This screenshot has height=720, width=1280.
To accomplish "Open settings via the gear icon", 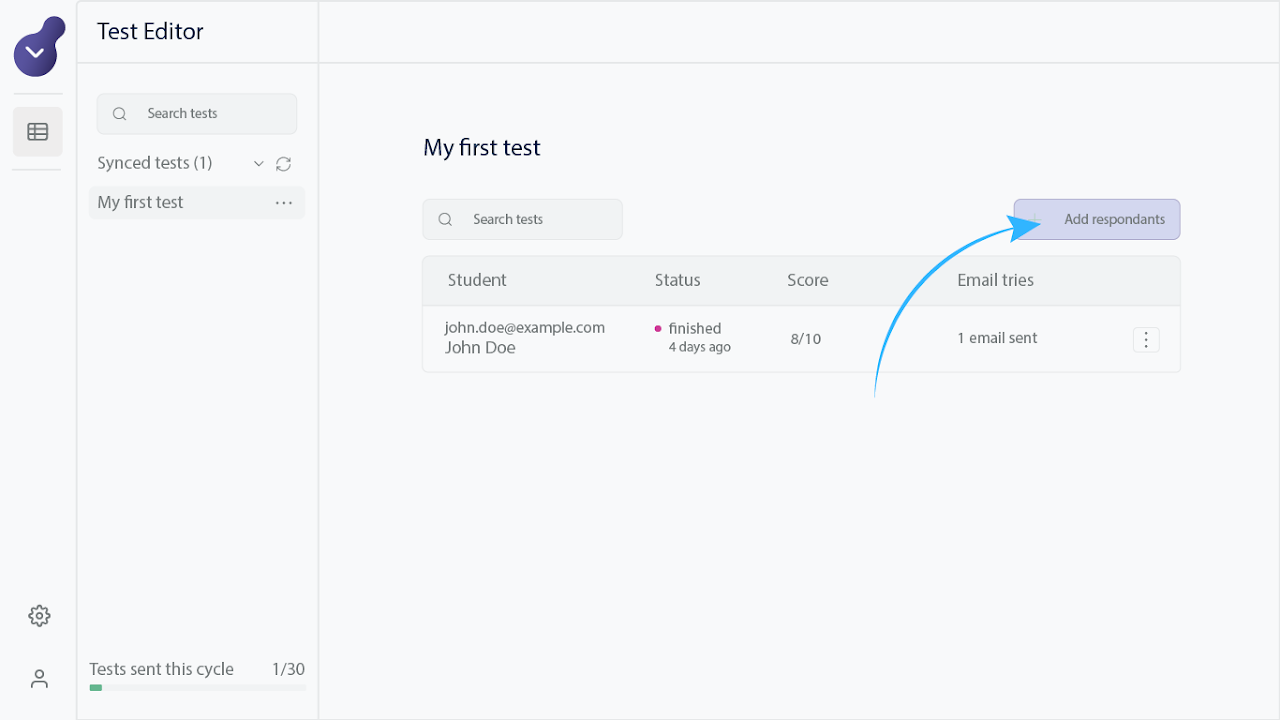I will click(39, 616).
